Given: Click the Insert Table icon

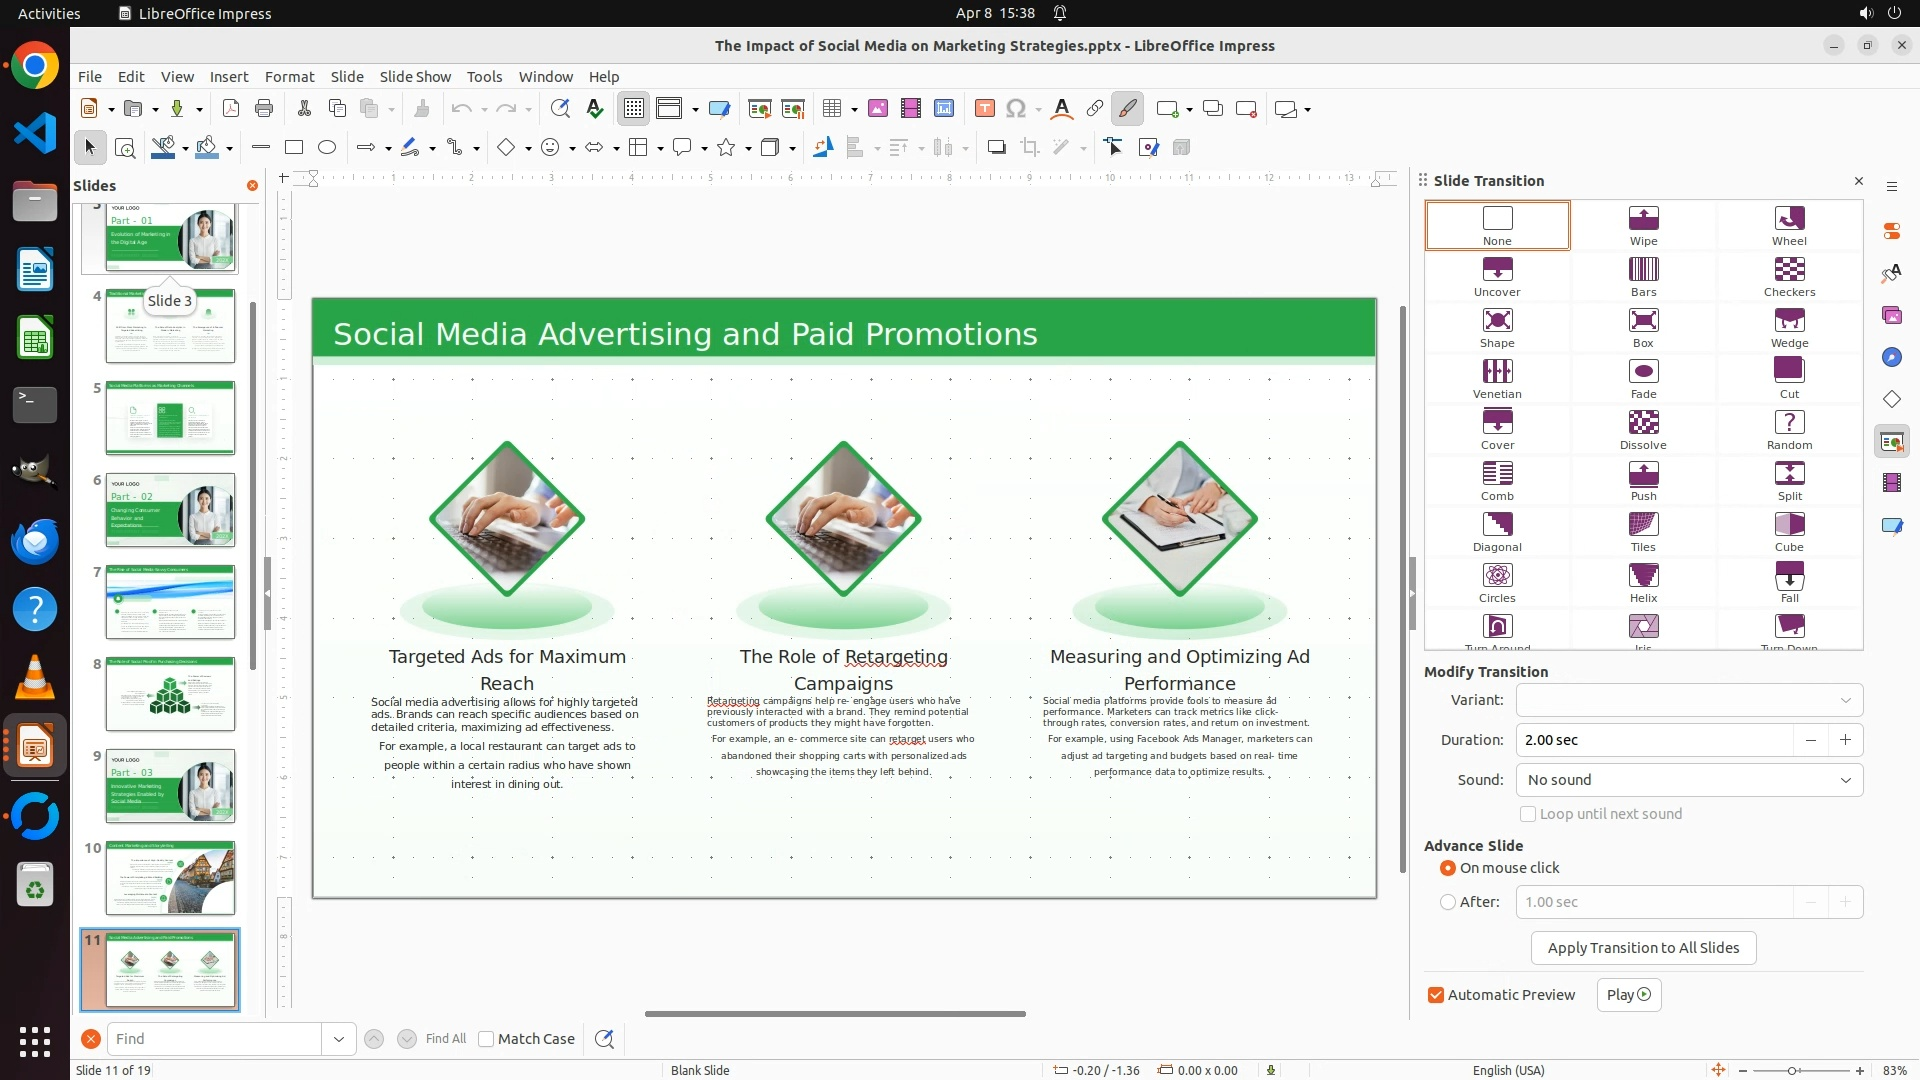Looking at the screenshot, I should 831,109.
